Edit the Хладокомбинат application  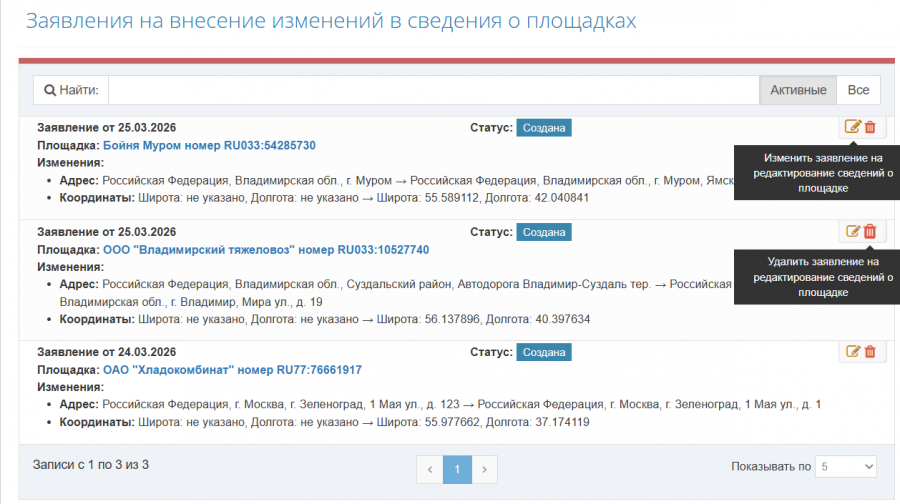click(x=853, y=351)
